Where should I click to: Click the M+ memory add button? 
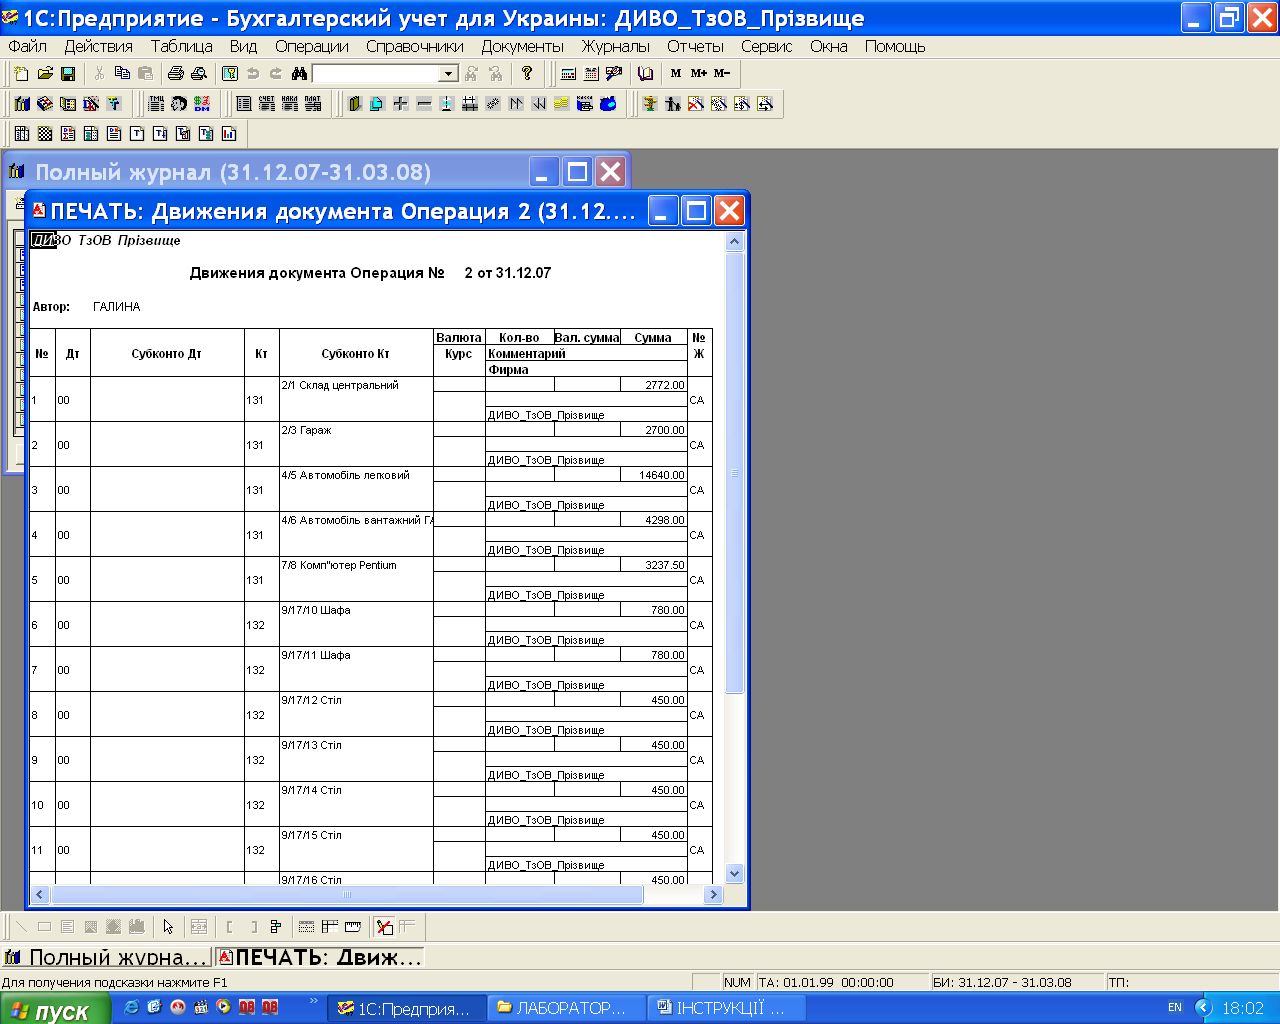coord(699,73)
